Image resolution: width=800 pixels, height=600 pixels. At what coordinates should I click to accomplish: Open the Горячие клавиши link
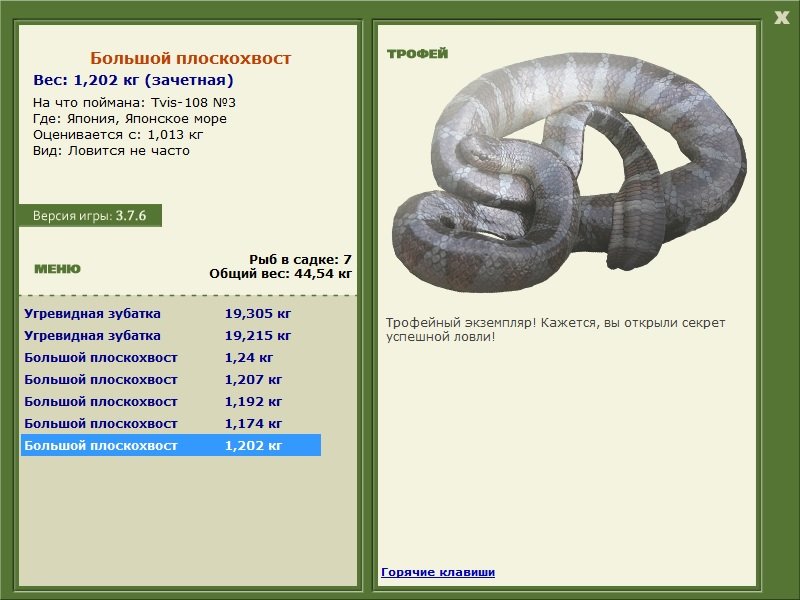click(438, 572)
